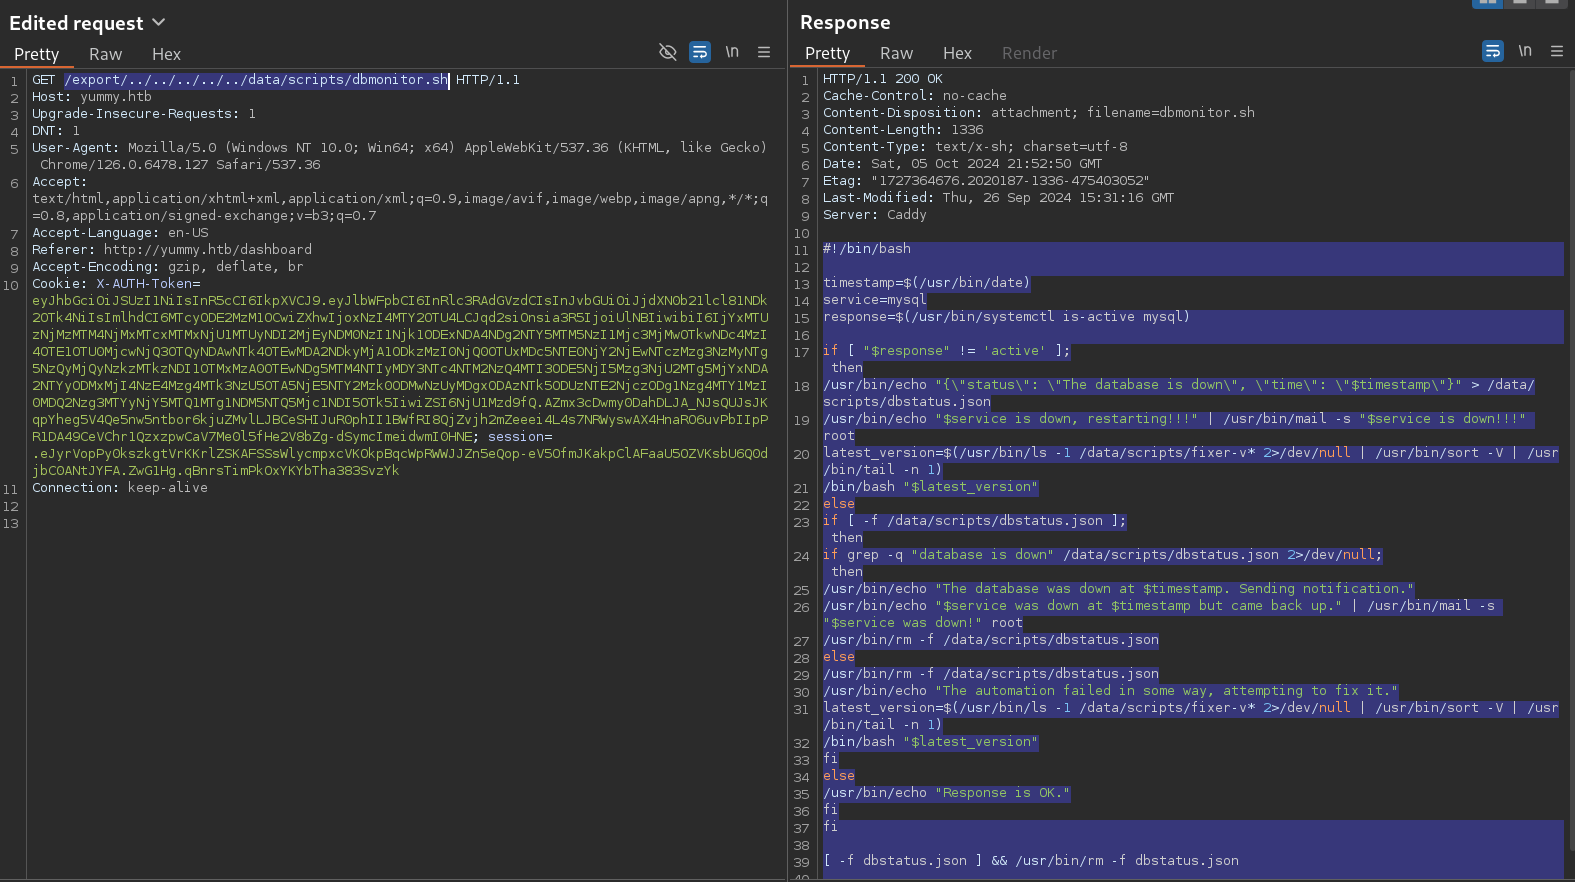This screenshot has width=1575, height=882.
Task: Open response pane hamburger options menu
Action: click(1557, 51)
